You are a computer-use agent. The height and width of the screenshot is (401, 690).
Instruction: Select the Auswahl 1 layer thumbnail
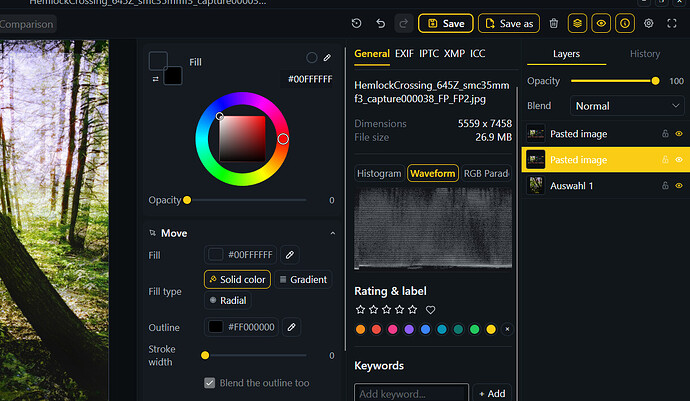[536, 186]
